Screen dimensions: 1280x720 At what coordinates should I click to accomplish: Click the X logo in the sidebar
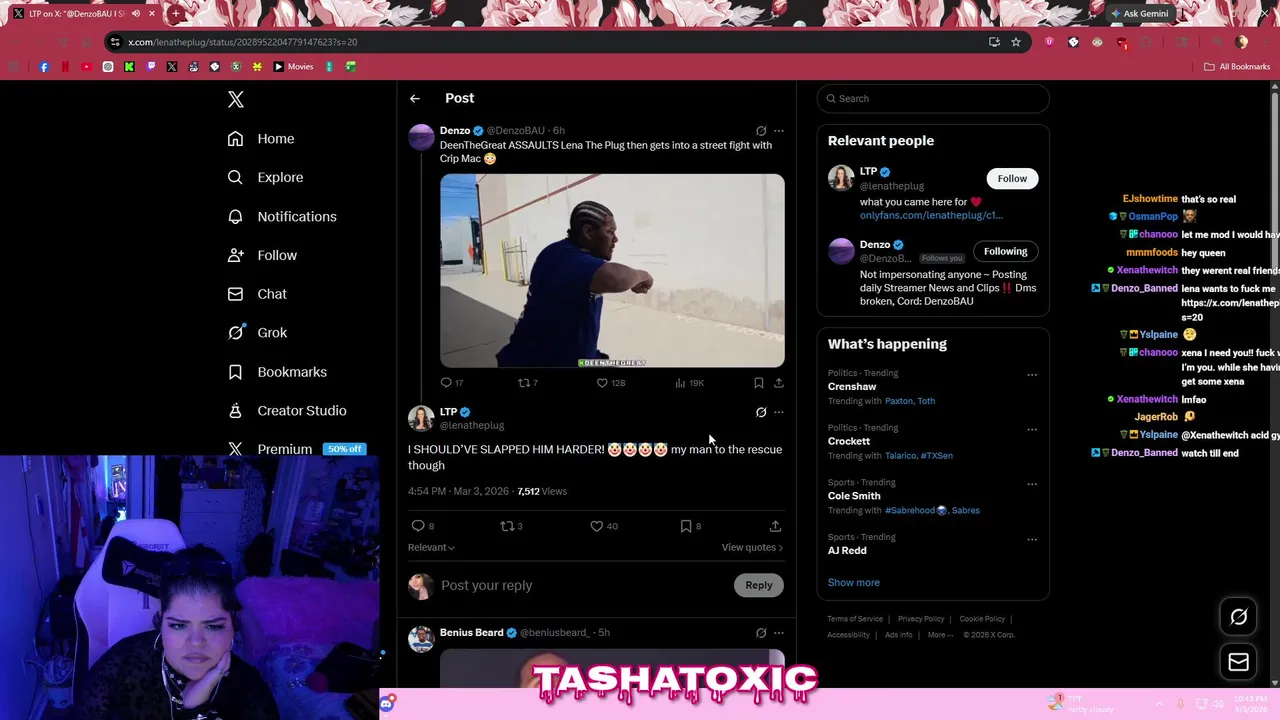pyautogui.click(x=236, y=99)
